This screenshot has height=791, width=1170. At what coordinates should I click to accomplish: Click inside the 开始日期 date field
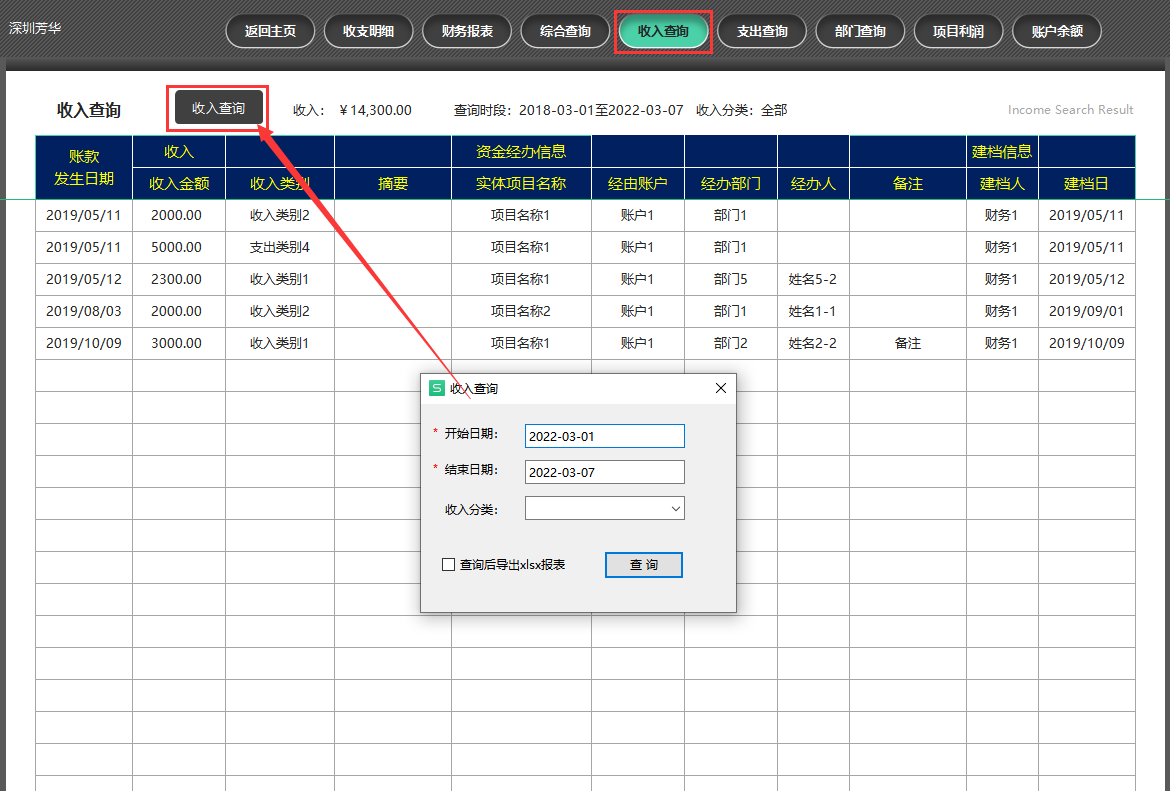pos(604,435)
